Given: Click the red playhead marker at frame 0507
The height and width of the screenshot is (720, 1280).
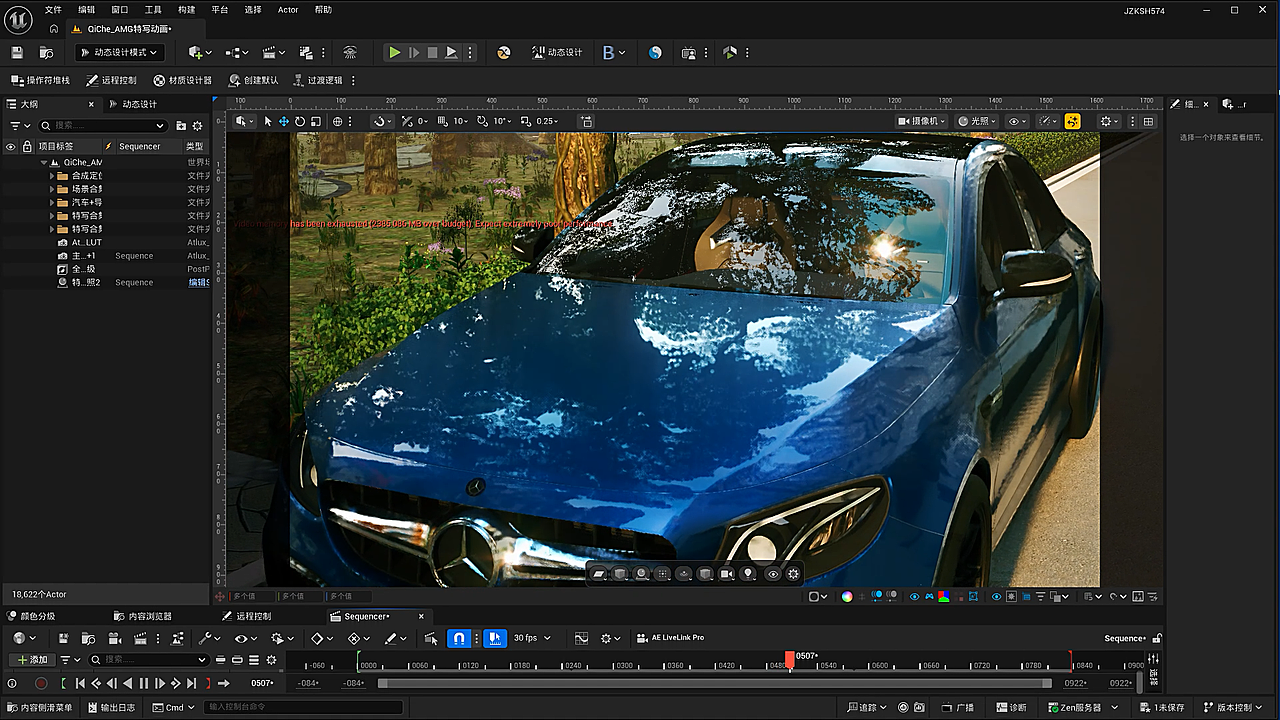Looking at the screenshot, I should (790, 659).
